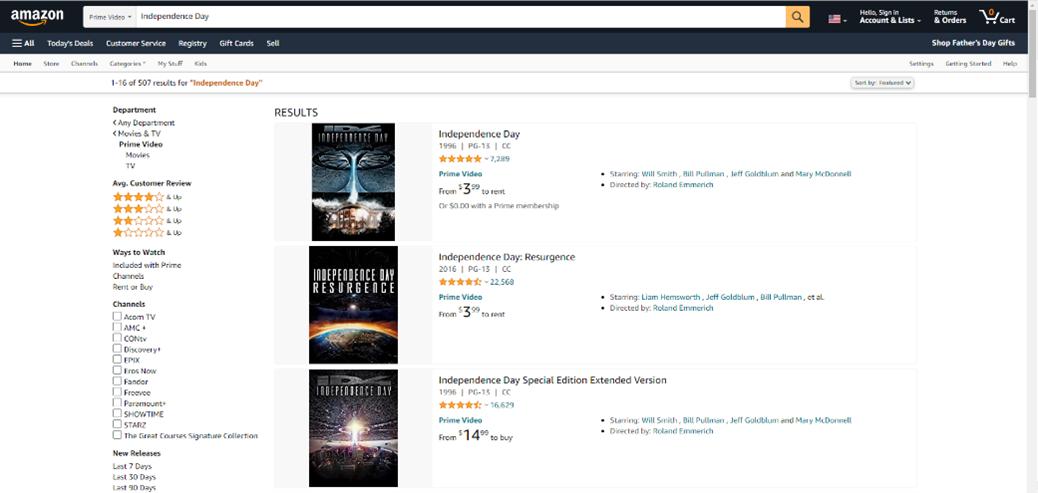Check The Great Courses Signature Collection box
1038x493 pixels.
click(x=117, y=435)
